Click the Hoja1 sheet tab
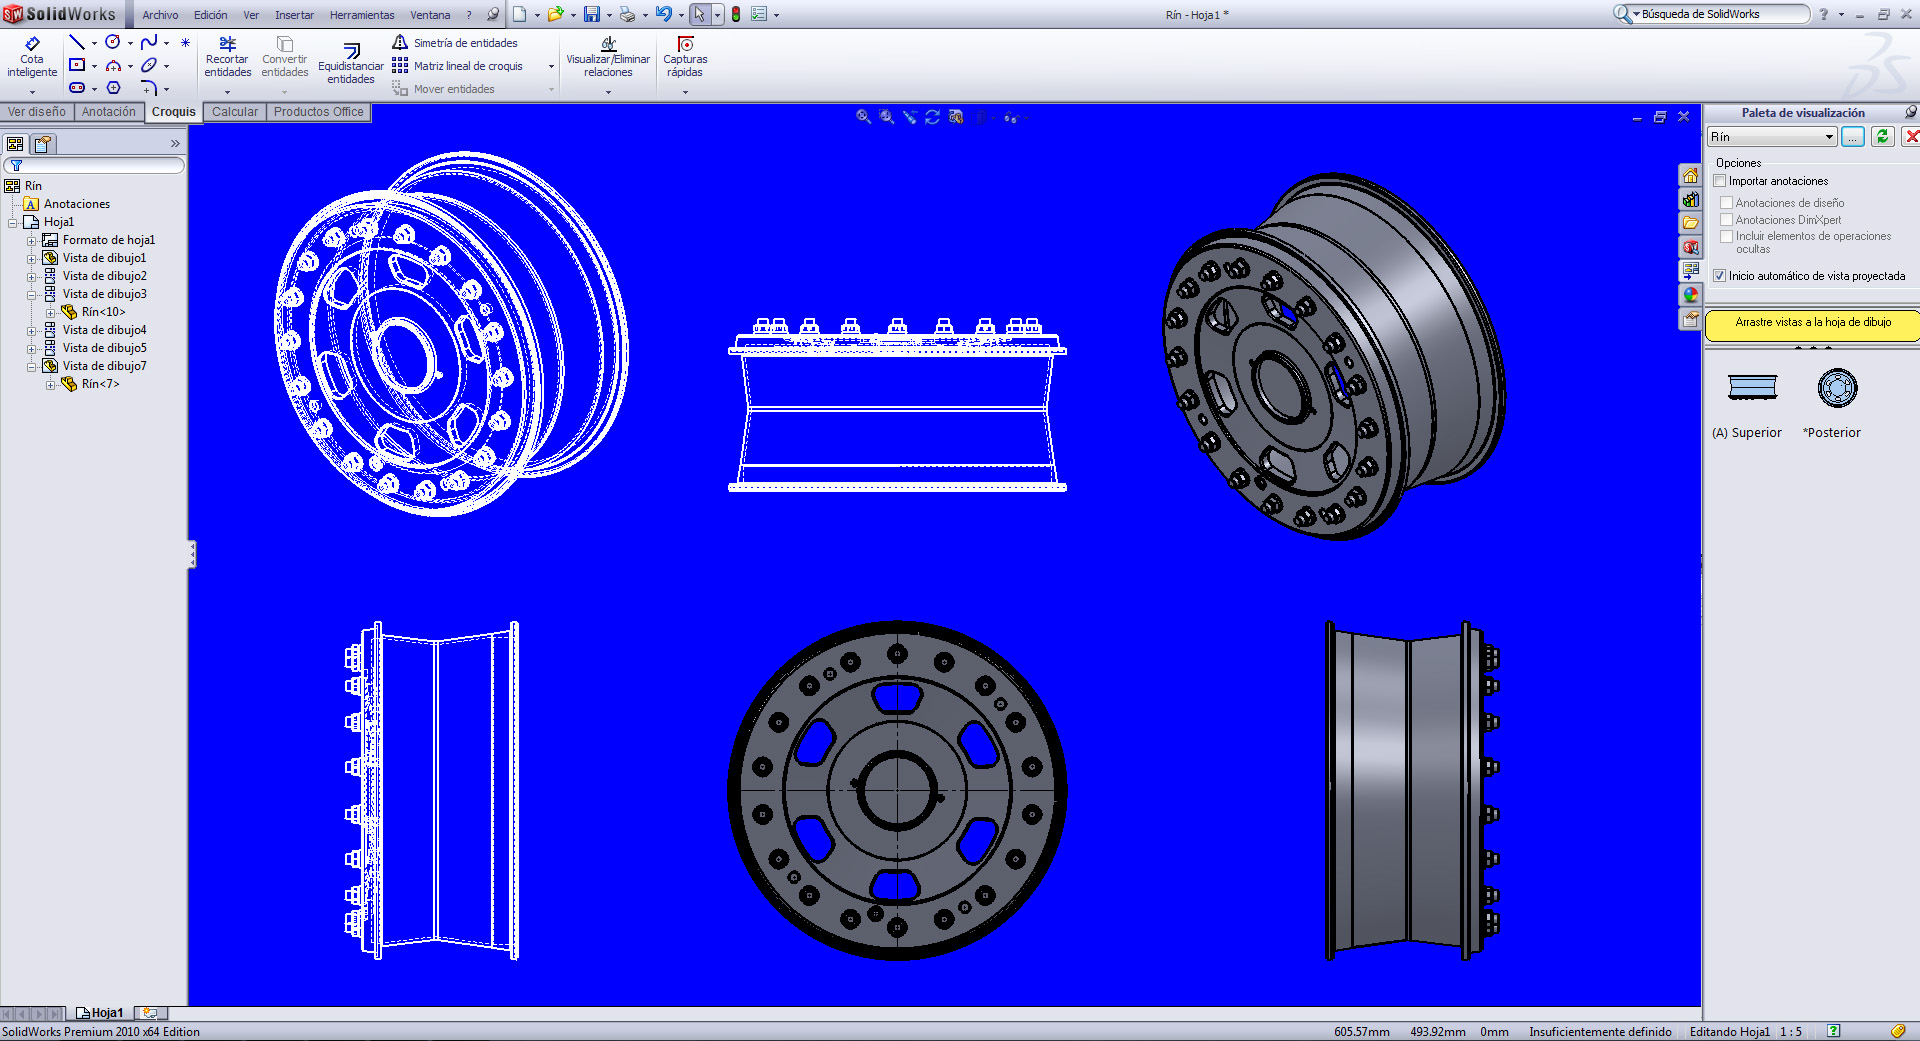Viewport: 1920px width, 1041px height. point(100,1013)
